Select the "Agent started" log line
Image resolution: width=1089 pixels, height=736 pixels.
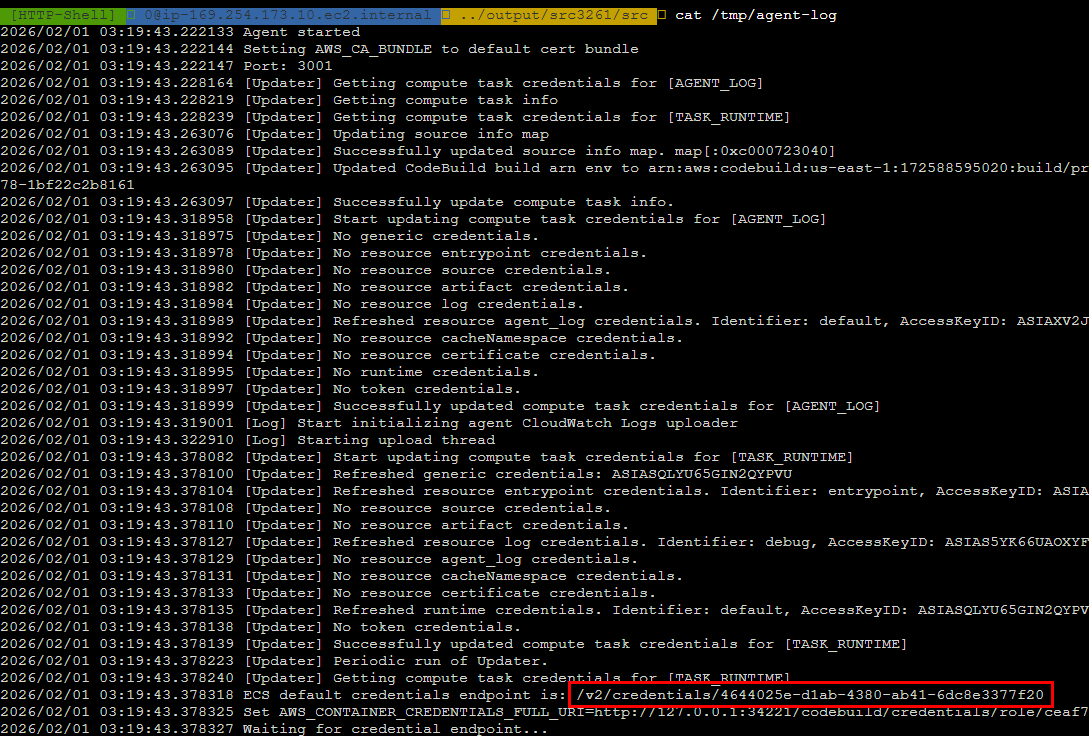click(x=301, y=32)
